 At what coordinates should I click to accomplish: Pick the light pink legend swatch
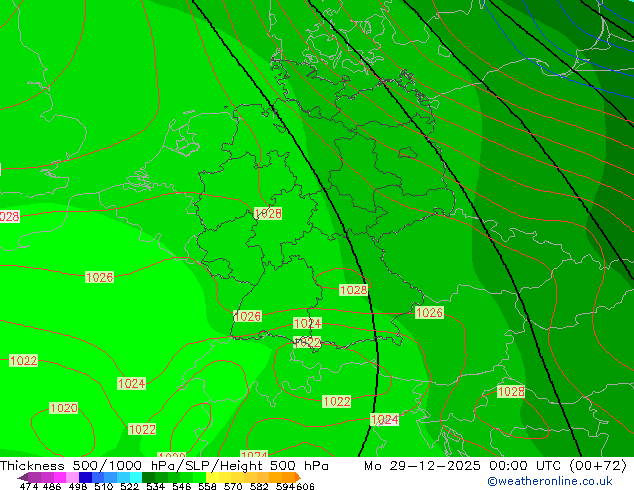[72, 477]
